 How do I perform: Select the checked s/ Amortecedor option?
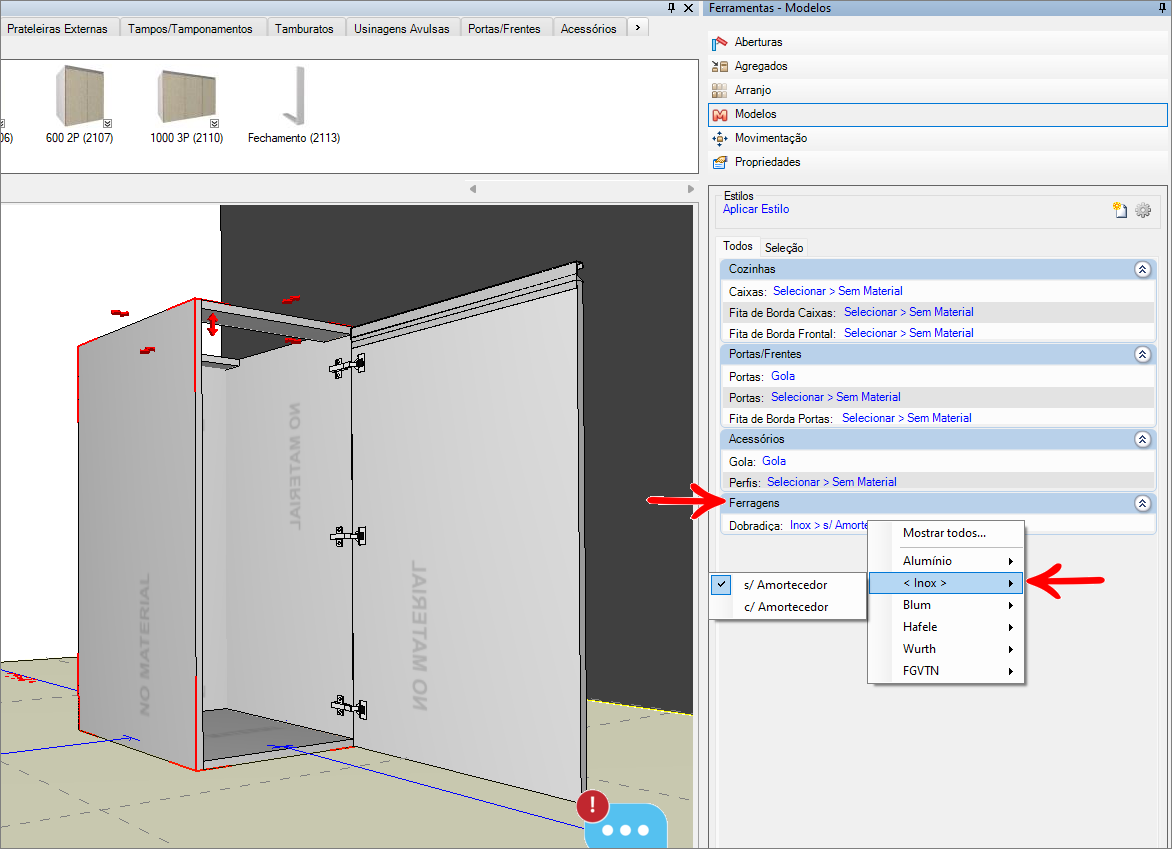click(786, 585)
